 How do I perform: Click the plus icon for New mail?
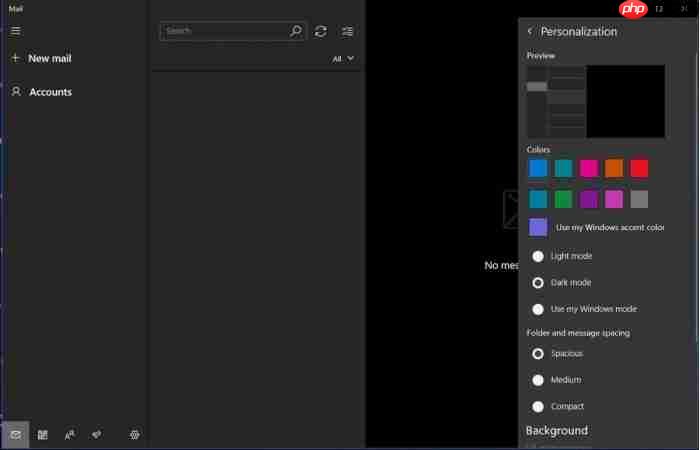coord(15,58)
